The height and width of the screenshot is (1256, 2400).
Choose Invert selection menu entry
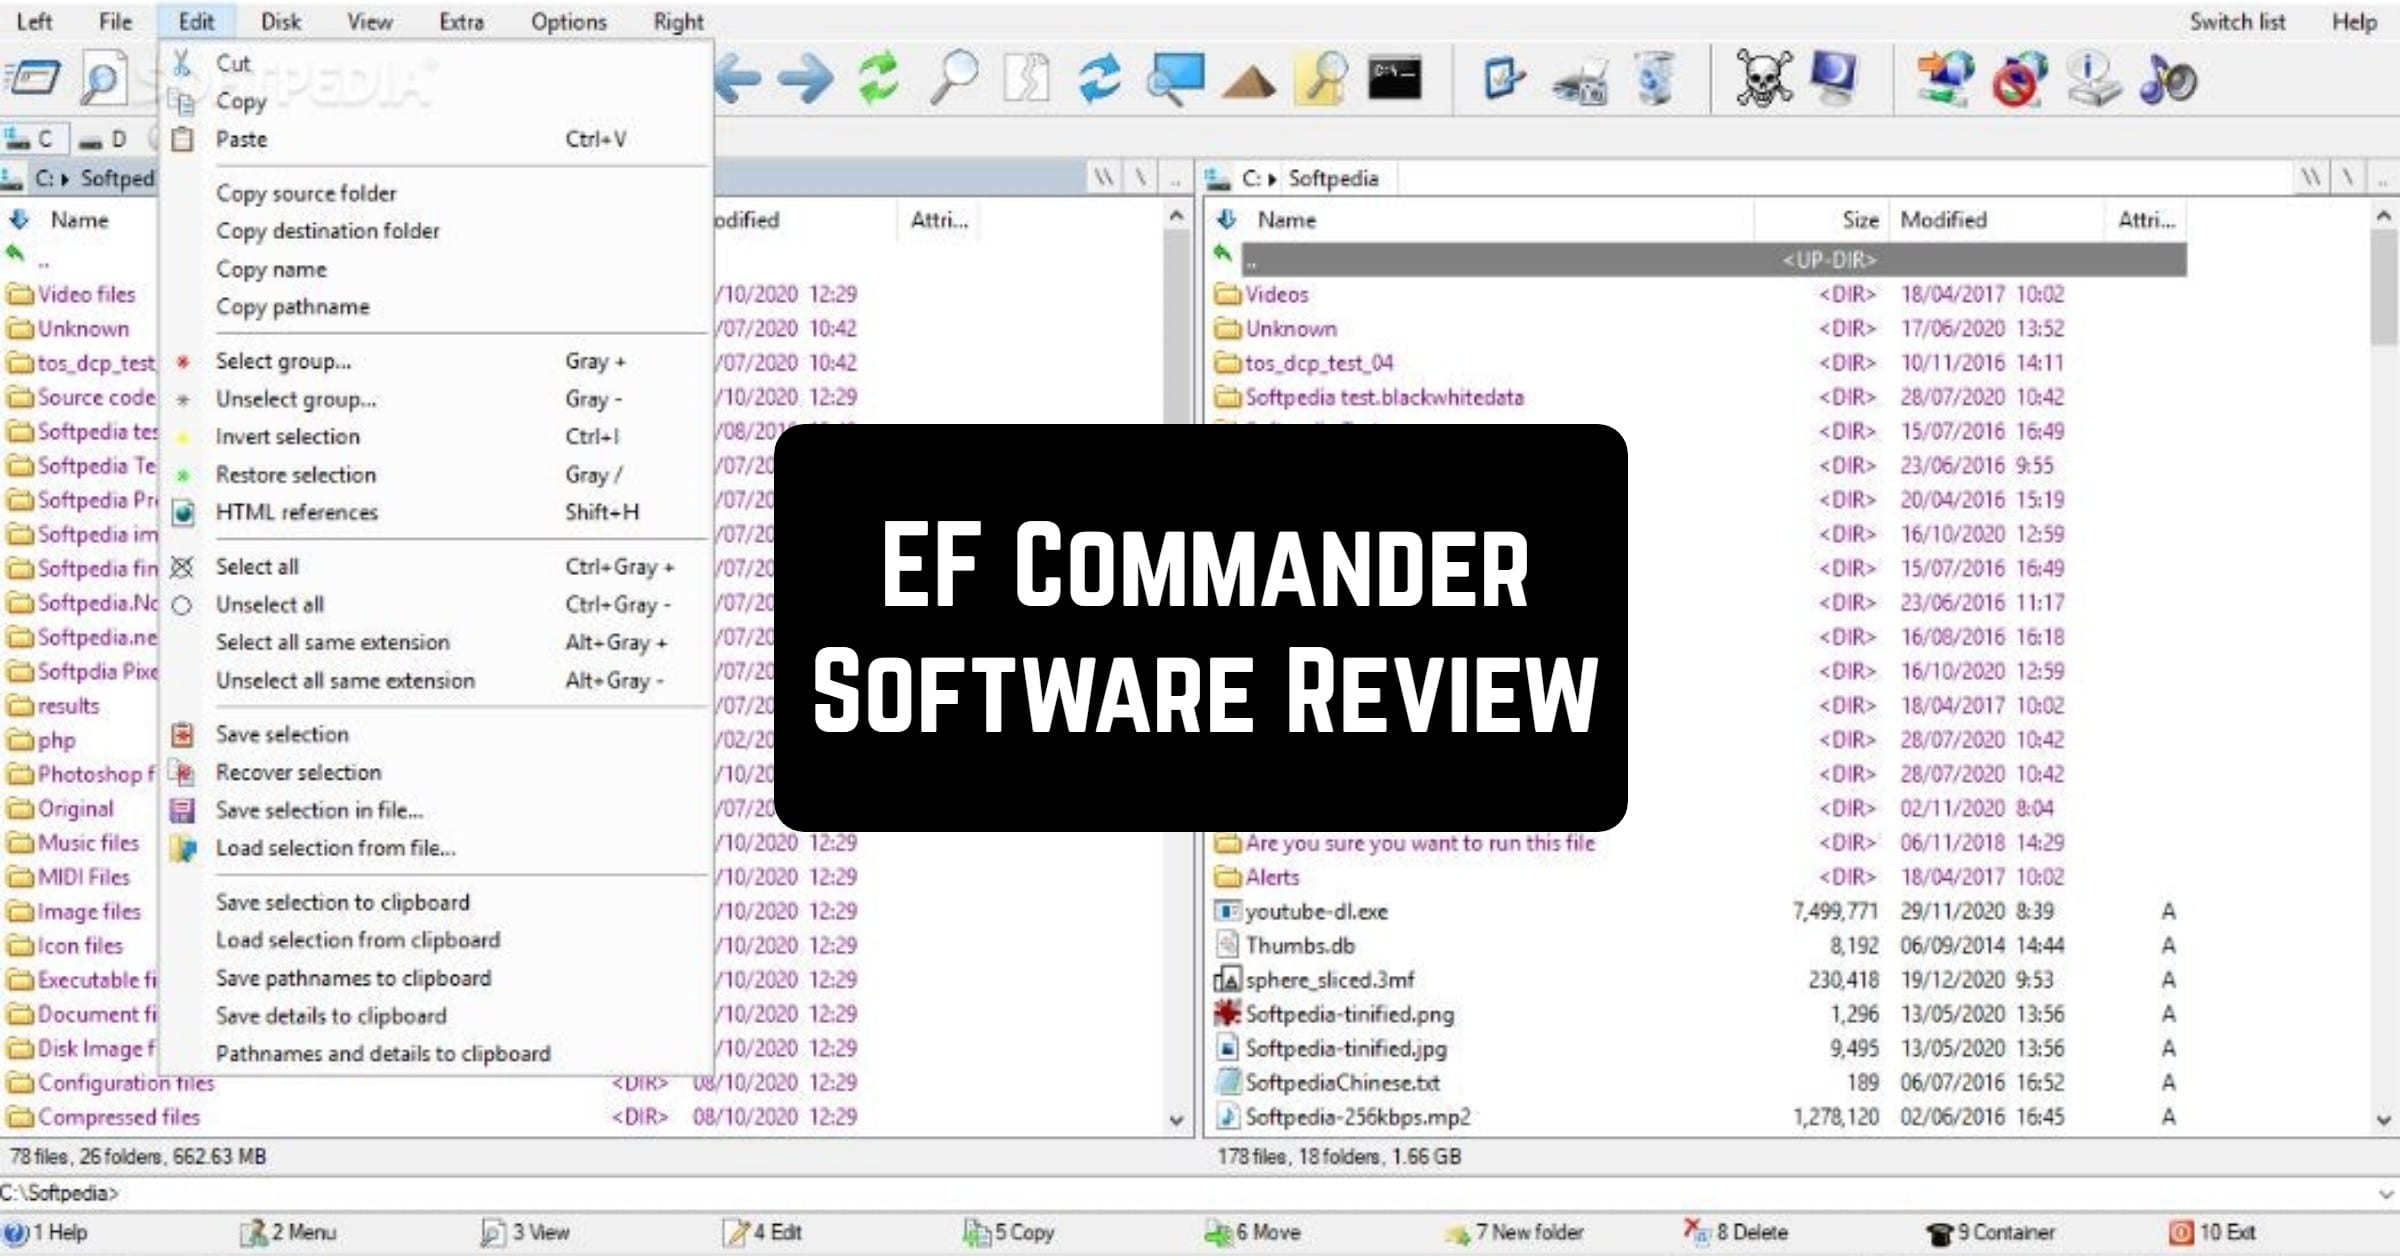click(x=436, y=437)
